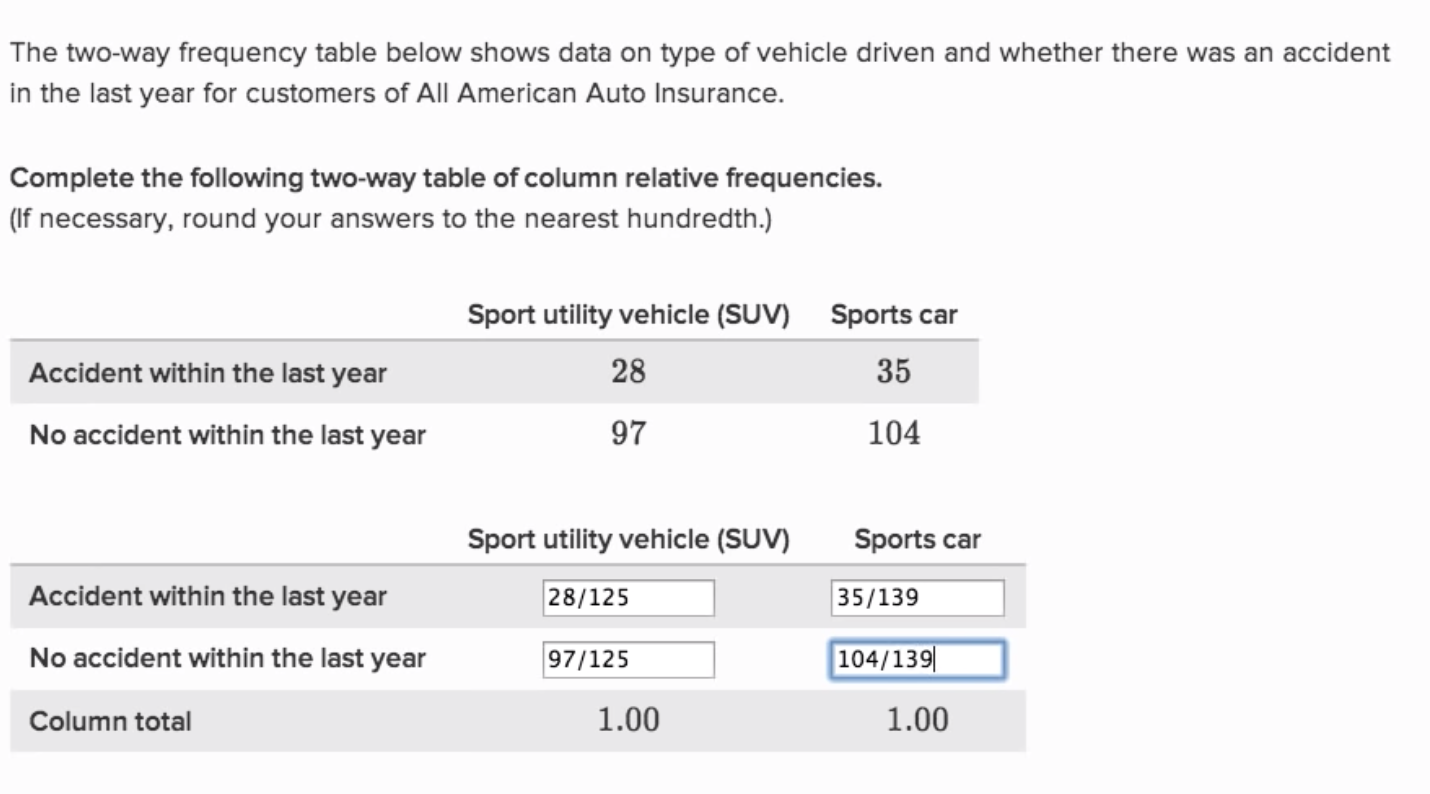The image size is (1430, 794).
Task: Focus the SUV accident input containing 28/125
Action: tap(629, 598)
